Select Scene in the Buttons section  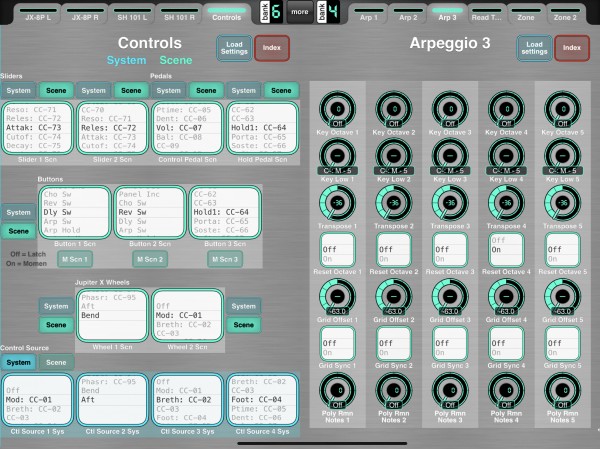pyautogui.click(x=18, y=231)
